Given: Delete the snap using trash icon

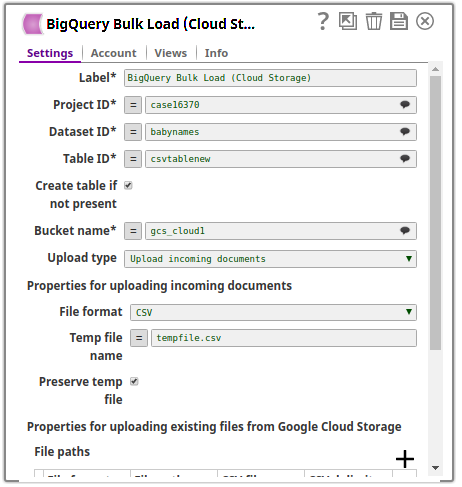Looking at the screenshot, I should pyautogui.click(x=374, y=21).
